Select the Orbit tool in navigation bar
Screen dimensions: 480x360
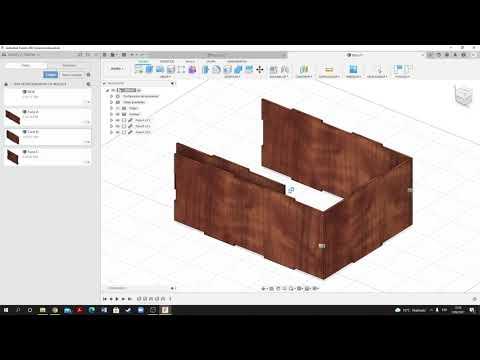tap(264, 288)
